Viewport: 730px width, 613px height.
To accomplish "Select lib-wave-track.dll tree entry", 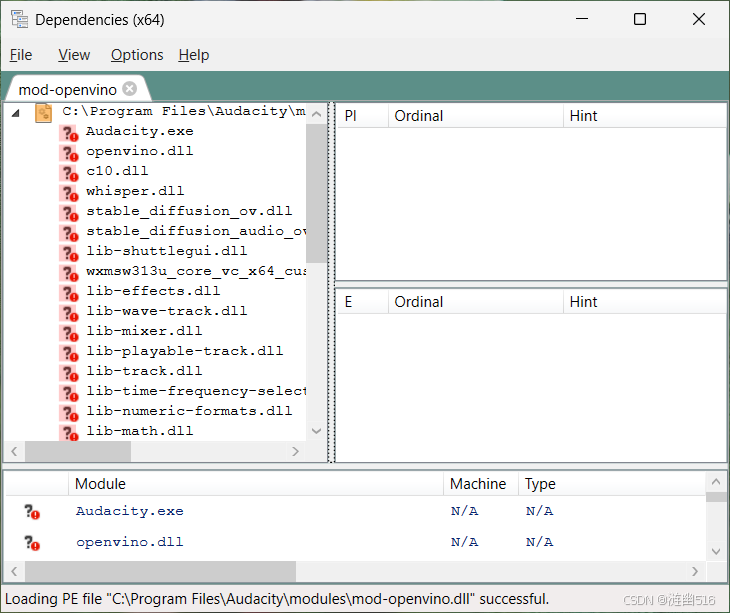I will [167, 311].
